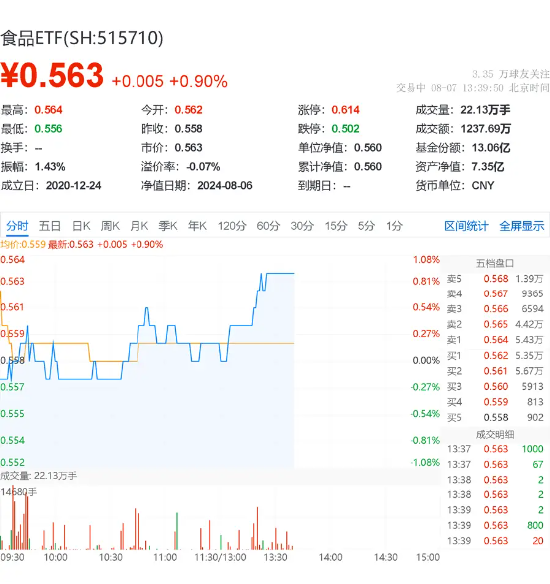Select the 卖4 row at 0.567
Viewport: 550px width, 584px height.
(x=495, y=294)
